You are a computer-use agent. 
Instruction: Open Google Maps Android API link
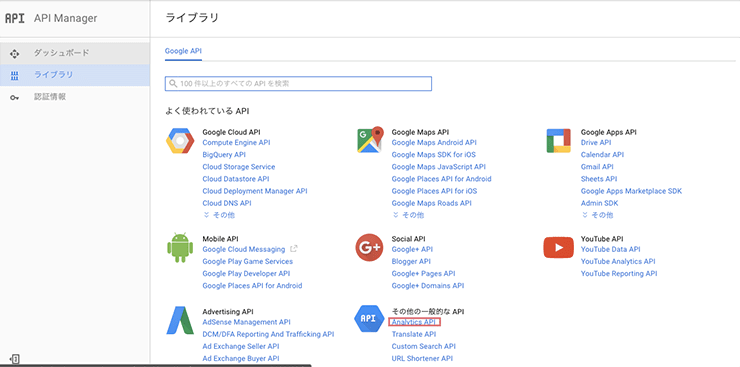(x=434, y=142)
